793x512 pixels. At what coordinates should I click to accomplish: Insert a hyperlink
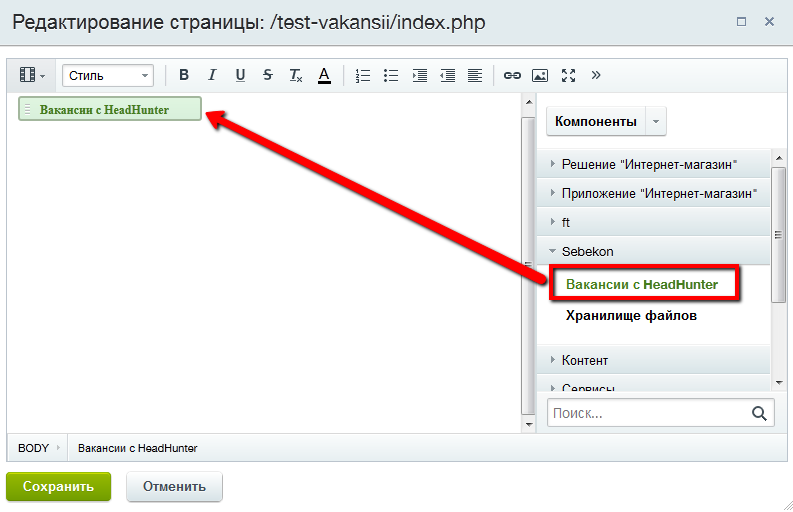[512, 75]
